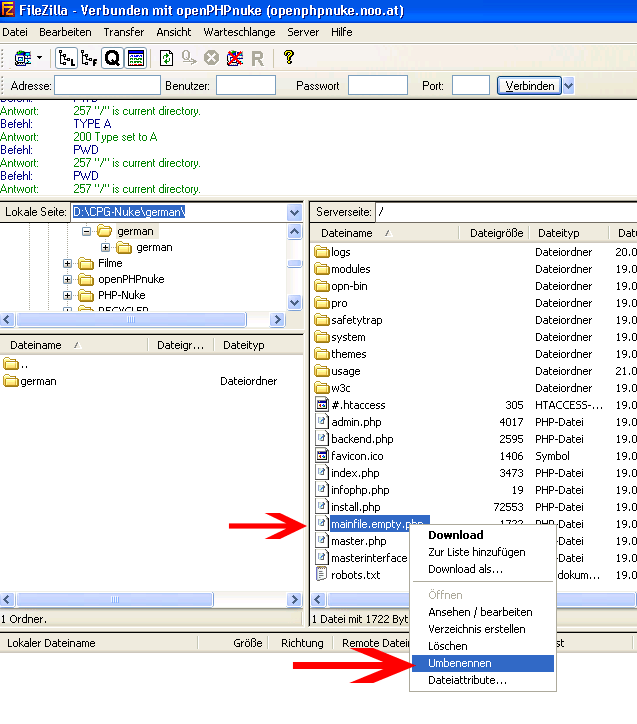This screenshot has height=724, width=637.
Task: Select the master.php file icon
Action: tap(322, 541)
